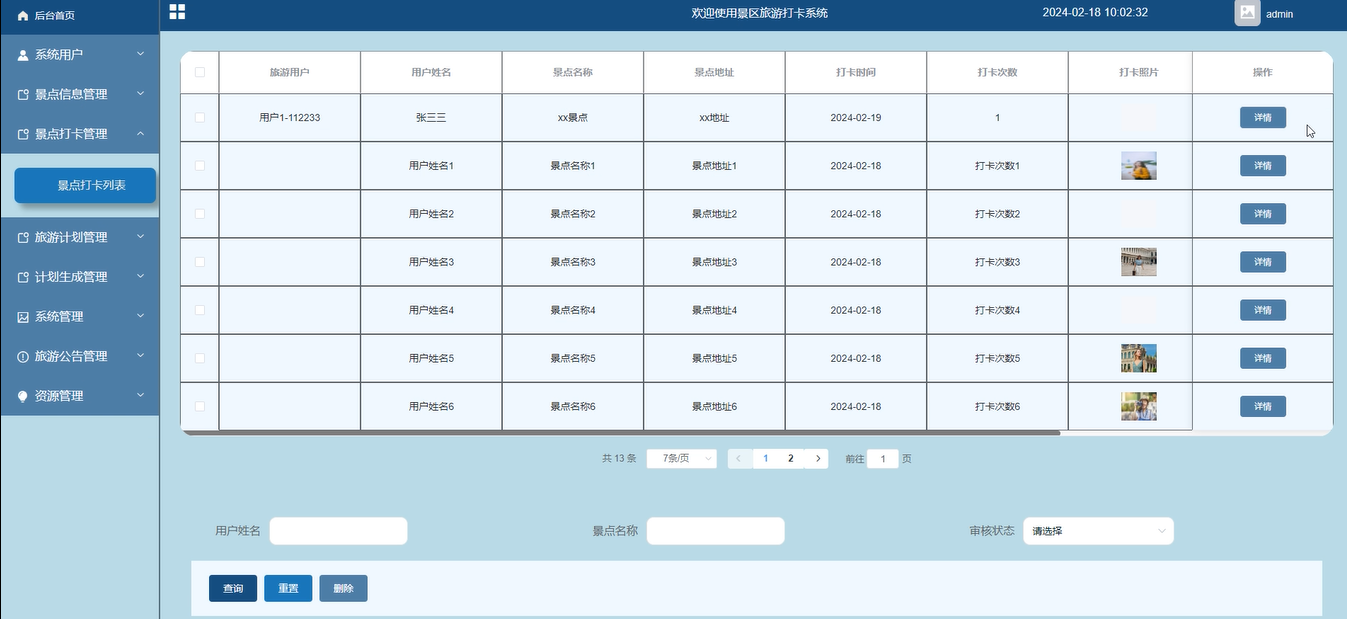Check the row for 用户姓名5
The image size is (1347, 619).
point(200,358)
